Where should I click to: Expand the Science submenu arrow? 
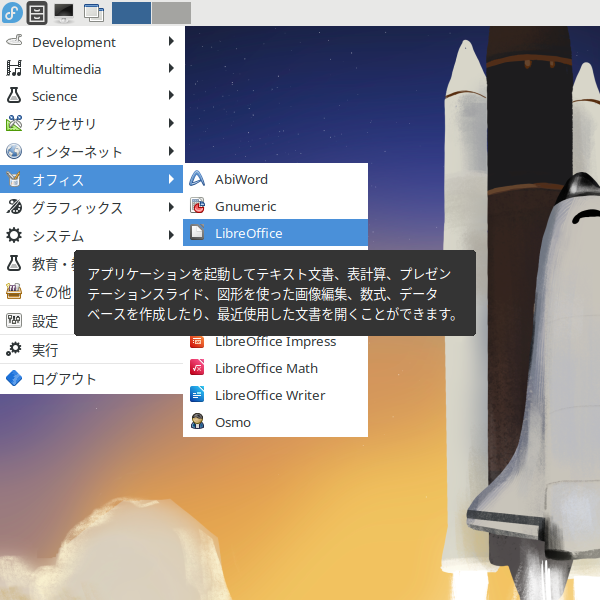click(x=171, y=96)
